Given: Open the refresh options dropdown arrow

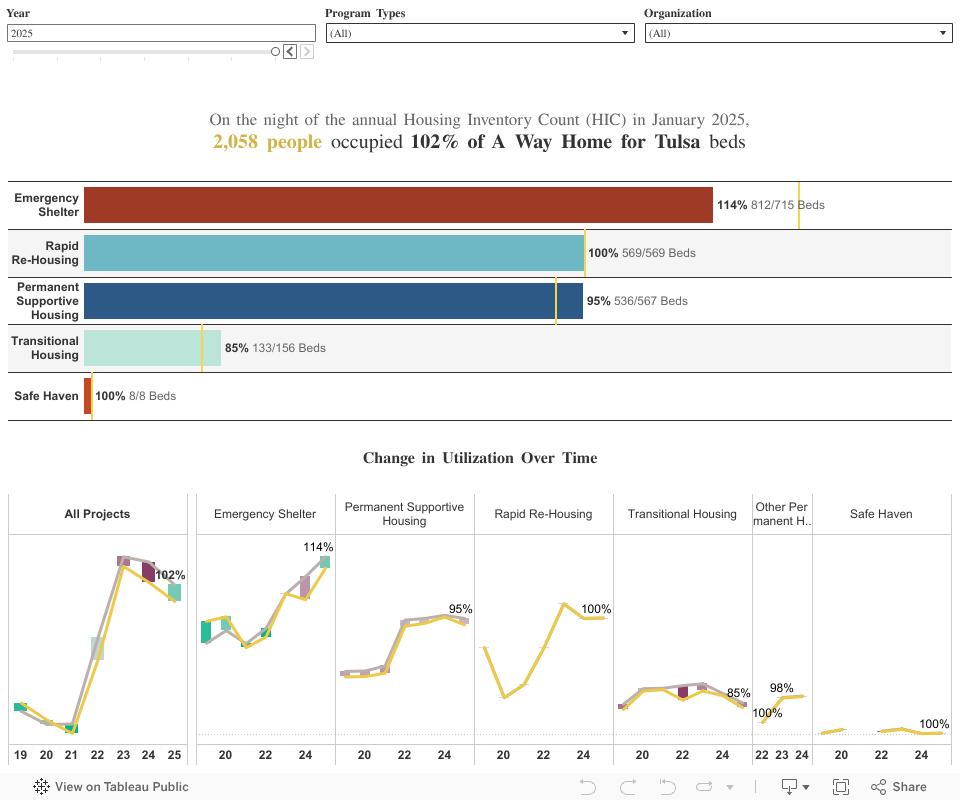Looking at the screenshot, I should 730,787.
